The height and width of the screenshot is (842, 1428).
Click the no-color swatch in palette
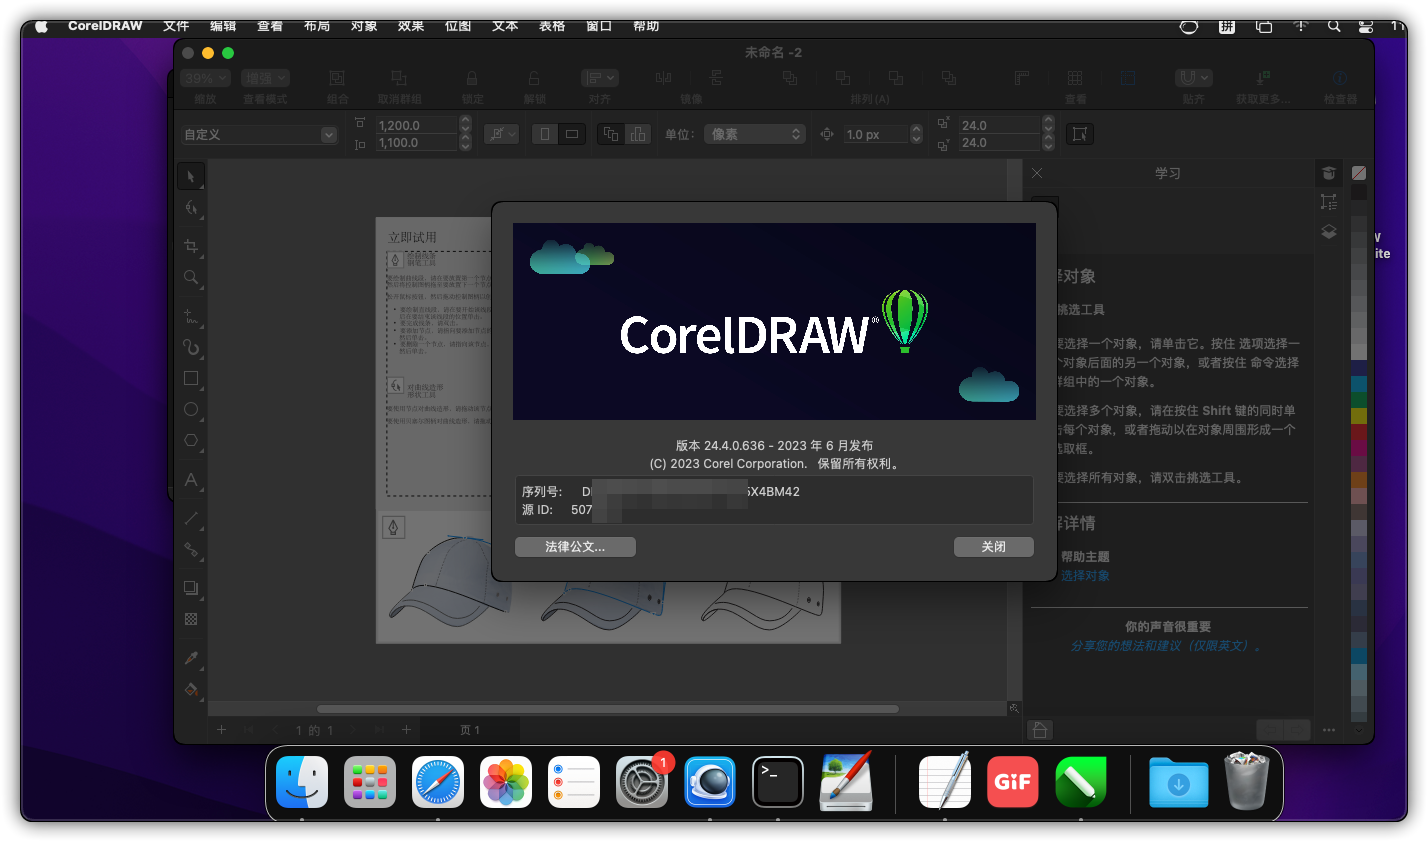tap(1359, 173)
